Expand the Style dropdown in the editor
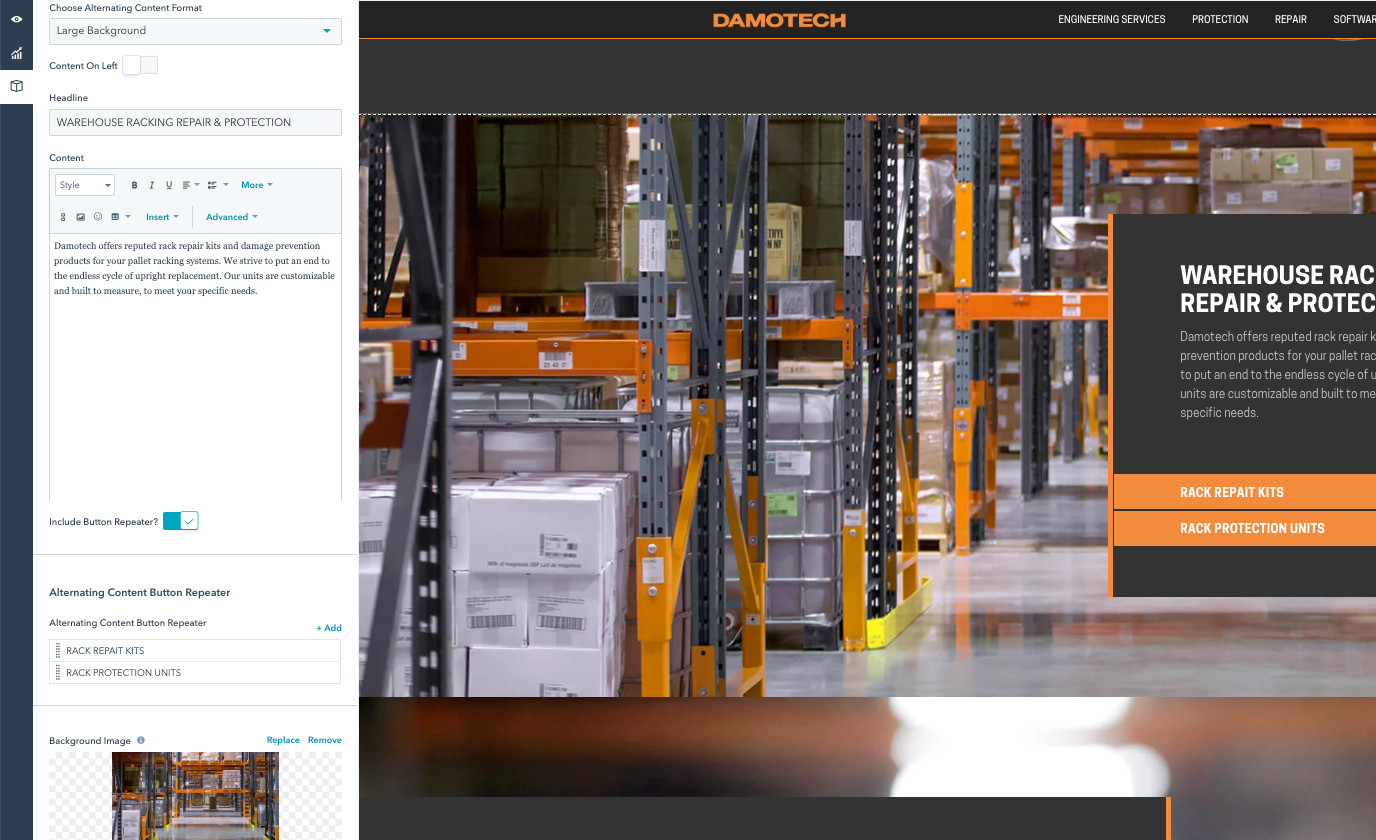This screenshot has width=1376, height=840. pyautogui.click(x=85, y=185)
